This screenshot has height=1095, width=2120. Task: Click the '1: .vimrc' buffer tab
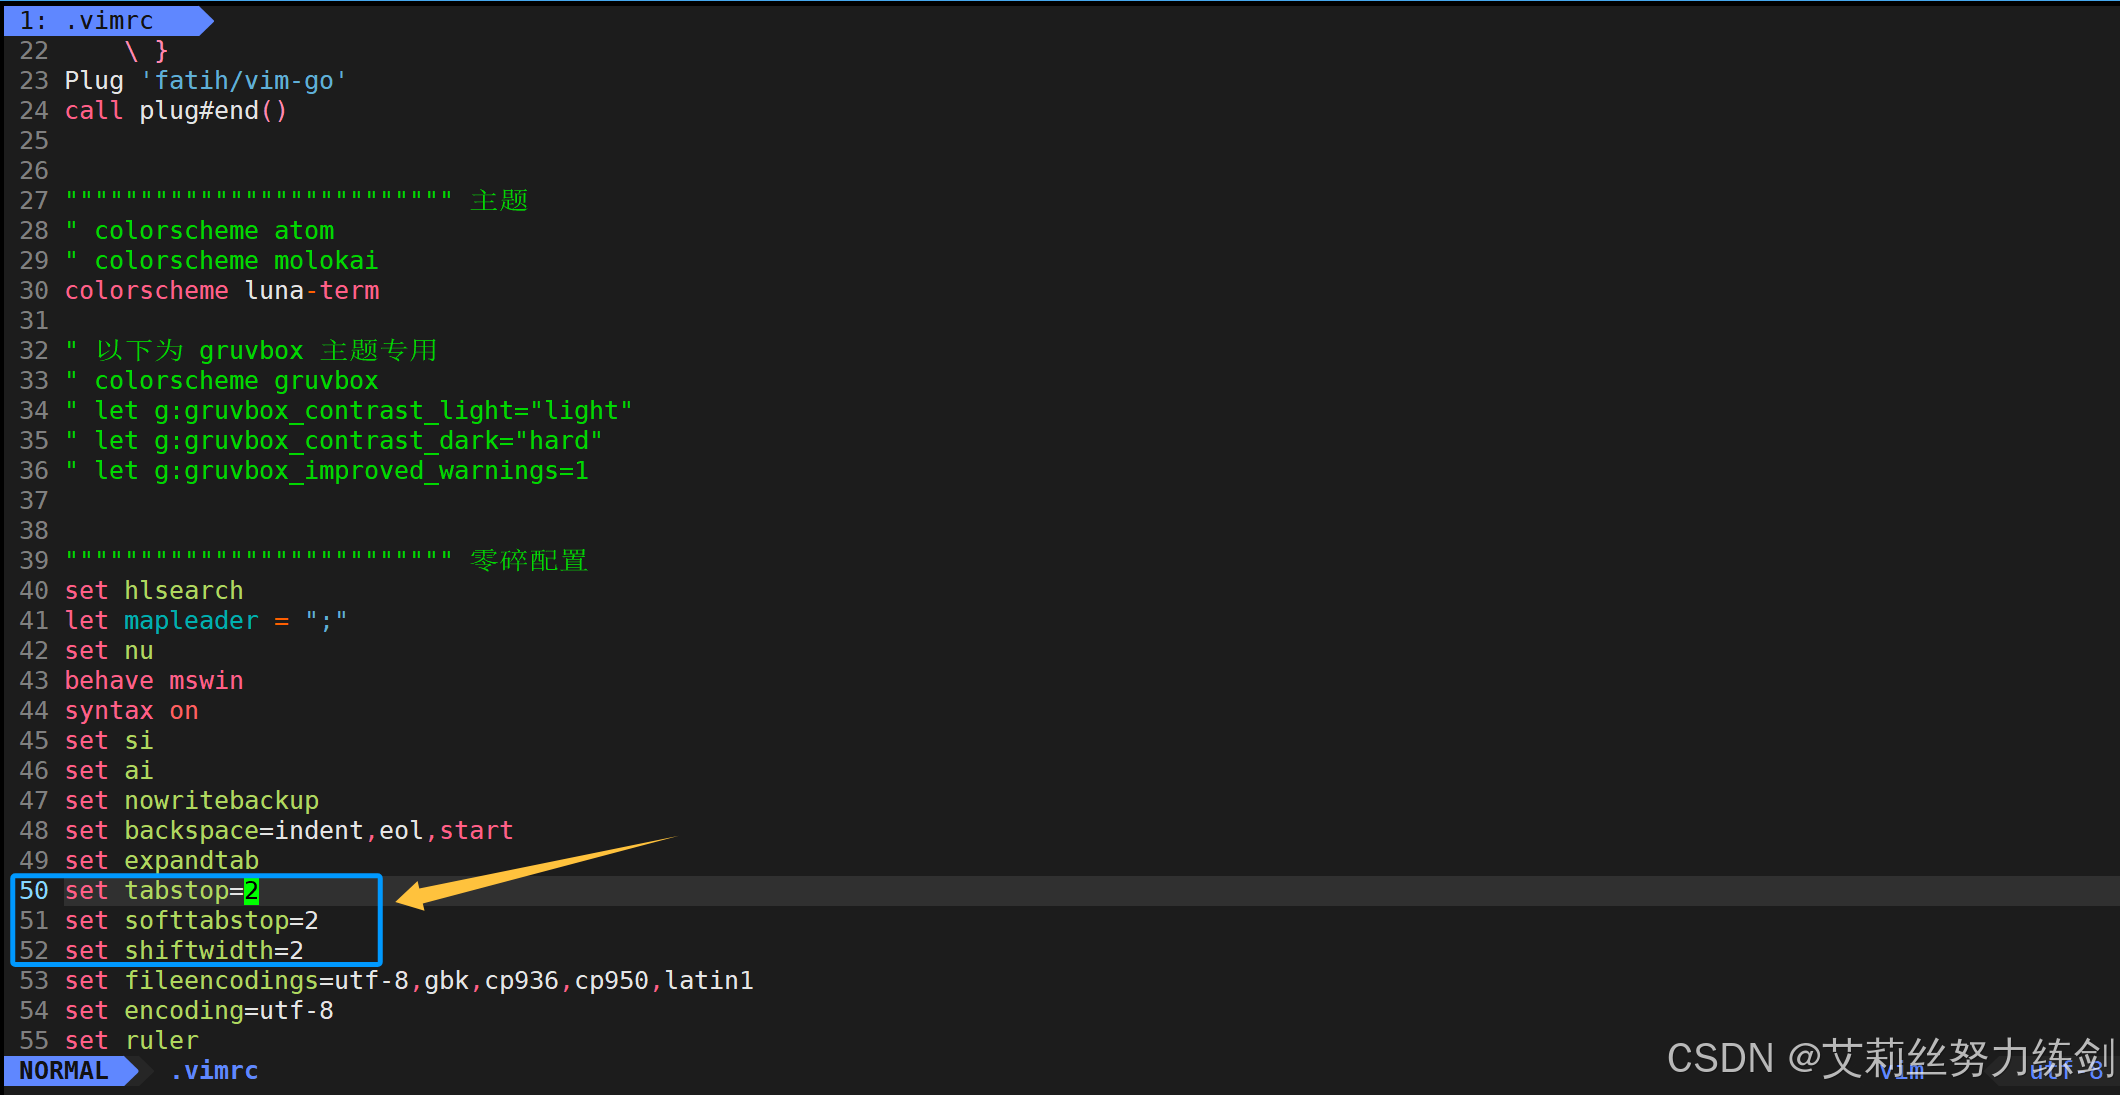100,20
